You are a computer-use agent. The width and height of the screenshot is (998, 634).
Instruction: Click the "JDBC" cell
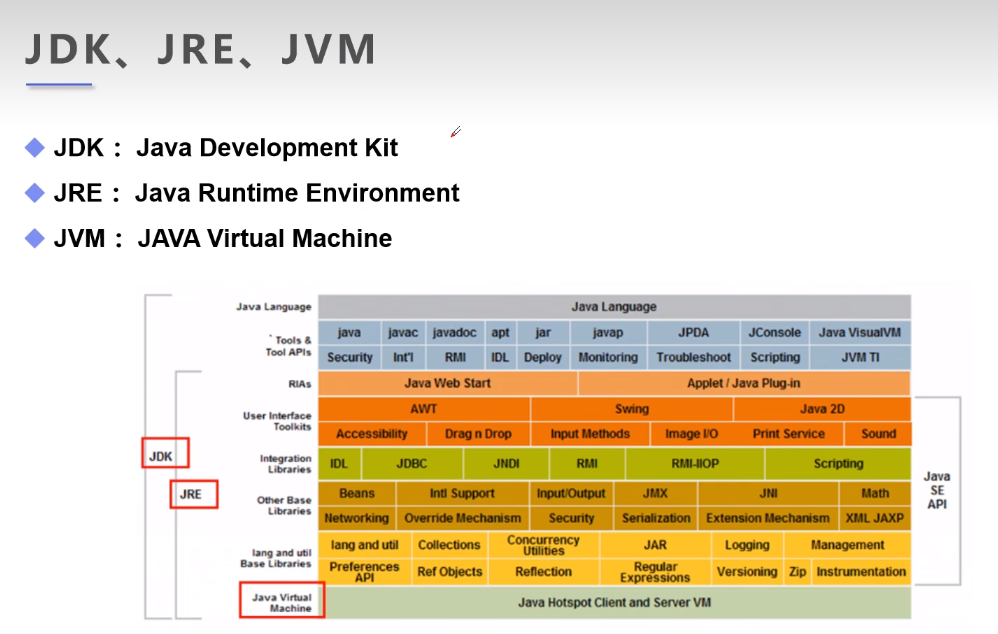(412, 463)
